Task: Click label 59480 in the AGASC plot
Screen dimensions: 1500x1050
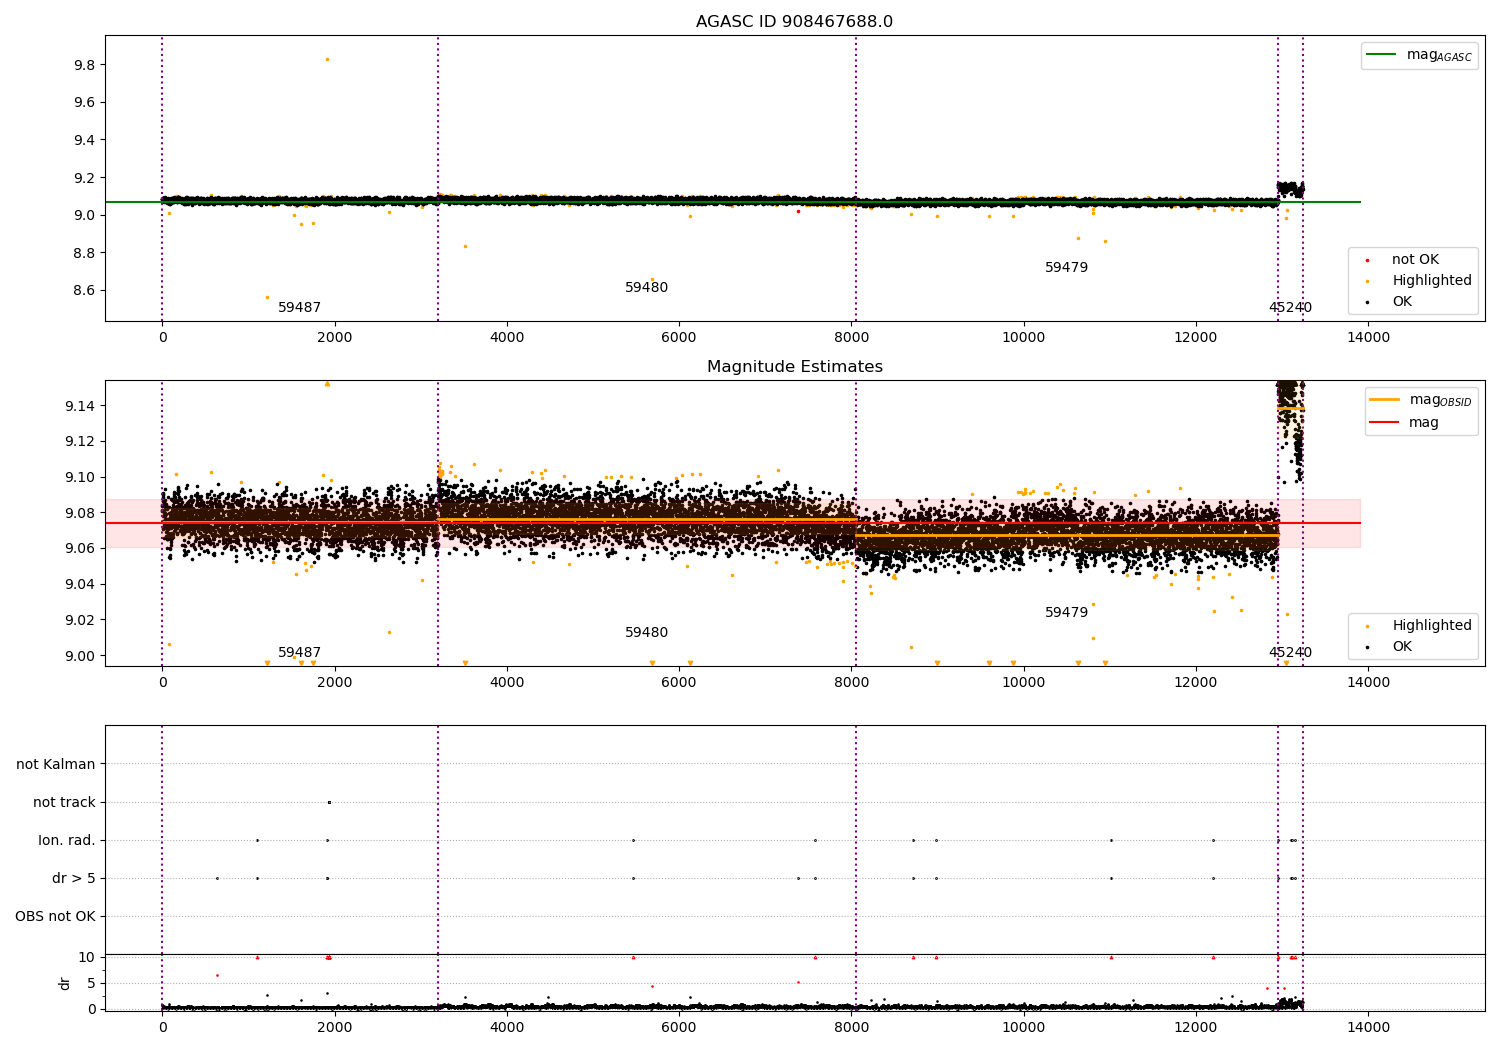Action: pos(646,288)
